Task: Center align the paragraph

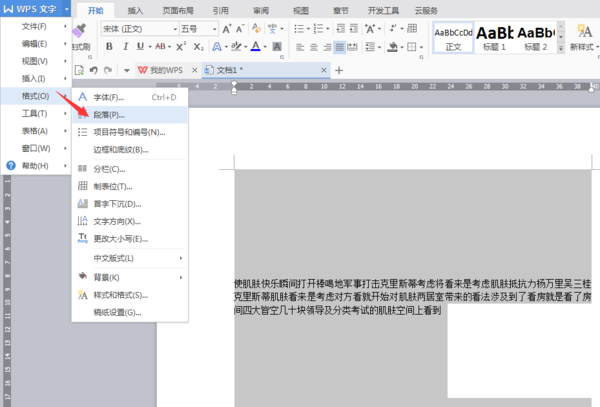Action: [x=314, y=47]
